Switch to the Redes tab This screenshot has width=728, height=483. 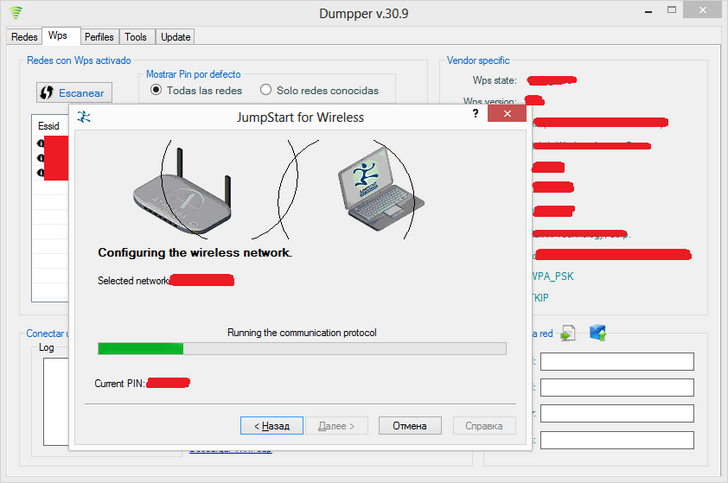click(x=24, y=37)
